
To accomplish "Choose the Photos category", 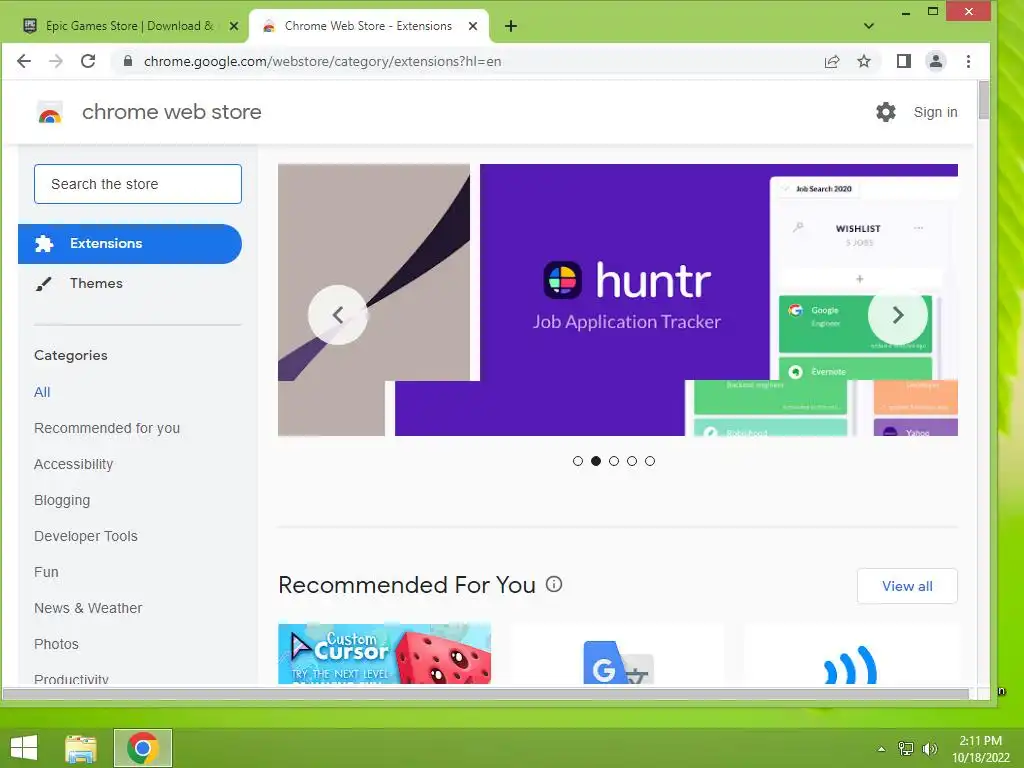I will (x=56, y=644).
